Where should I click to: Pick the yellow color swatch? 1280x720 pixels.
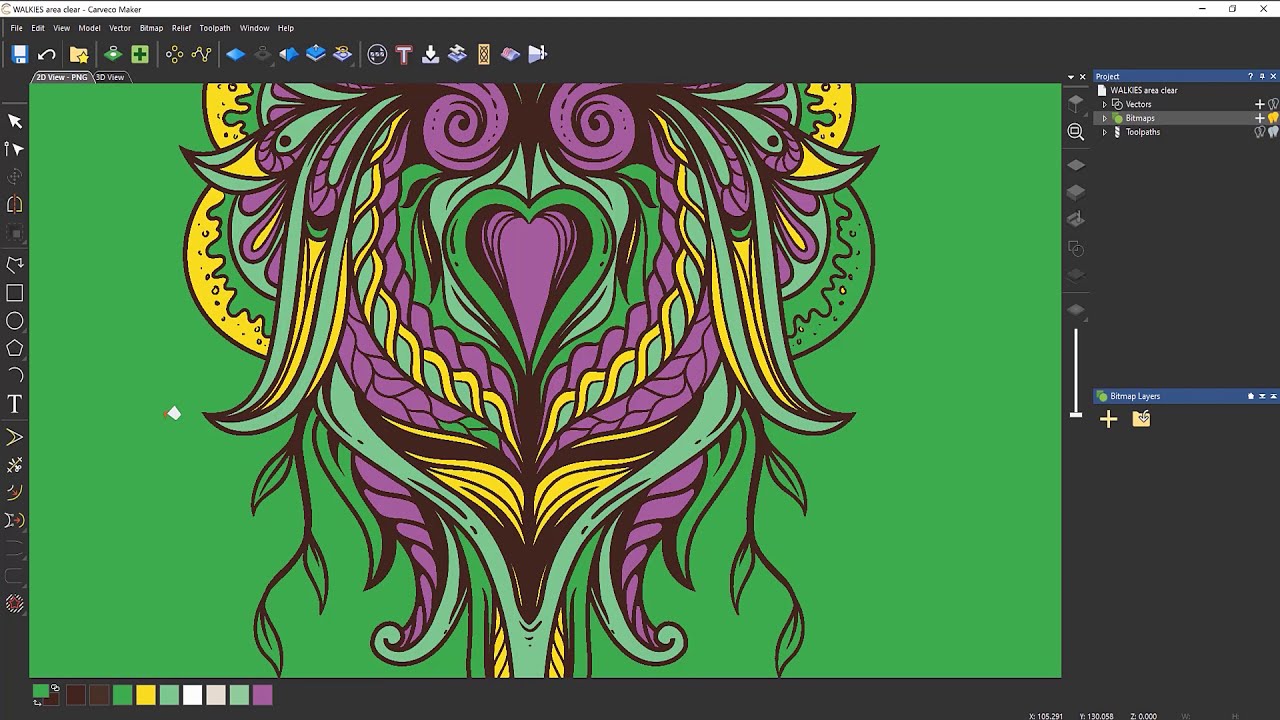click(146, 695)
